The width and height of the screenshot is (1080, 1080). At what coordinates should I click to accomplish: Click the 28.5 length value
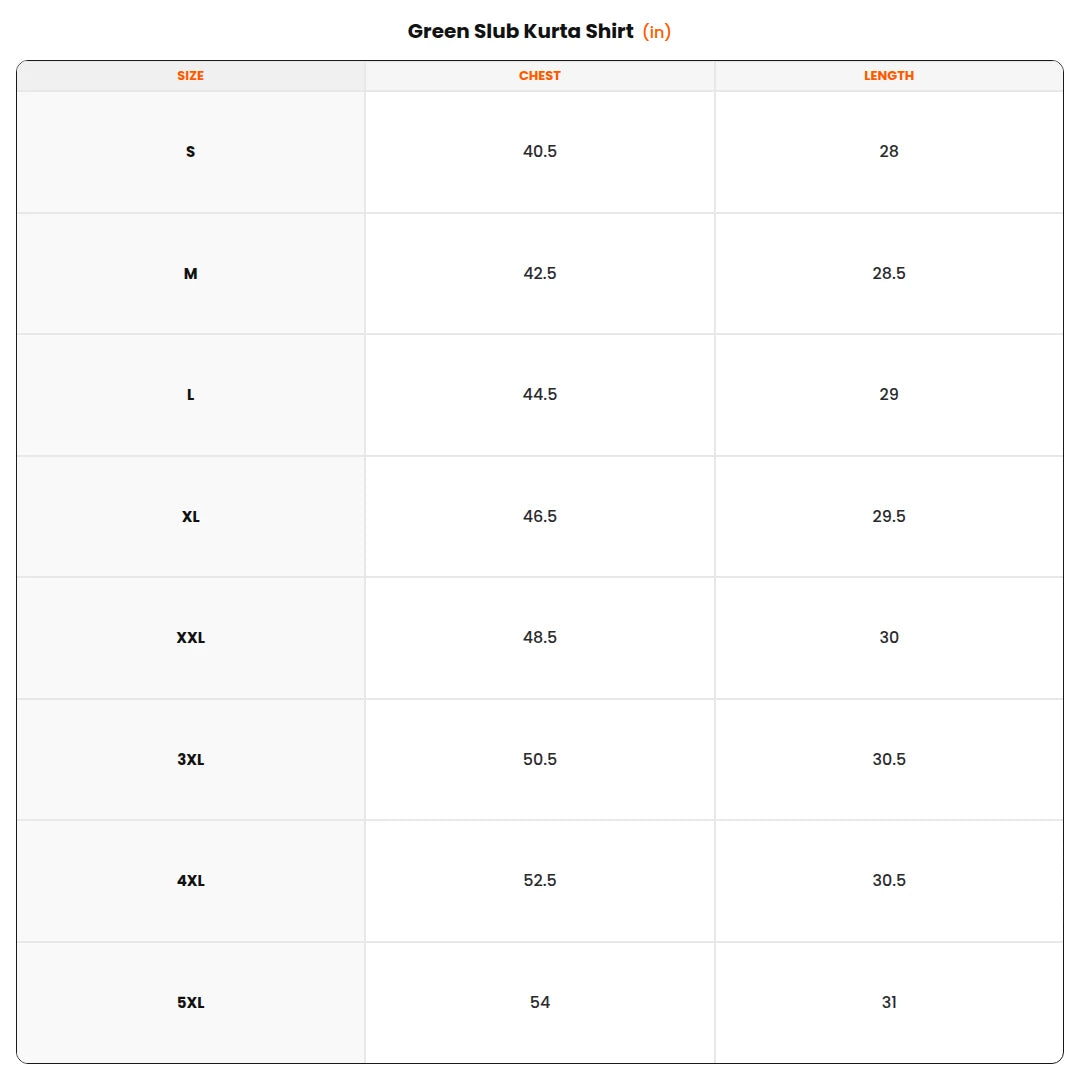pyautogui.click(x=889, y=273)
